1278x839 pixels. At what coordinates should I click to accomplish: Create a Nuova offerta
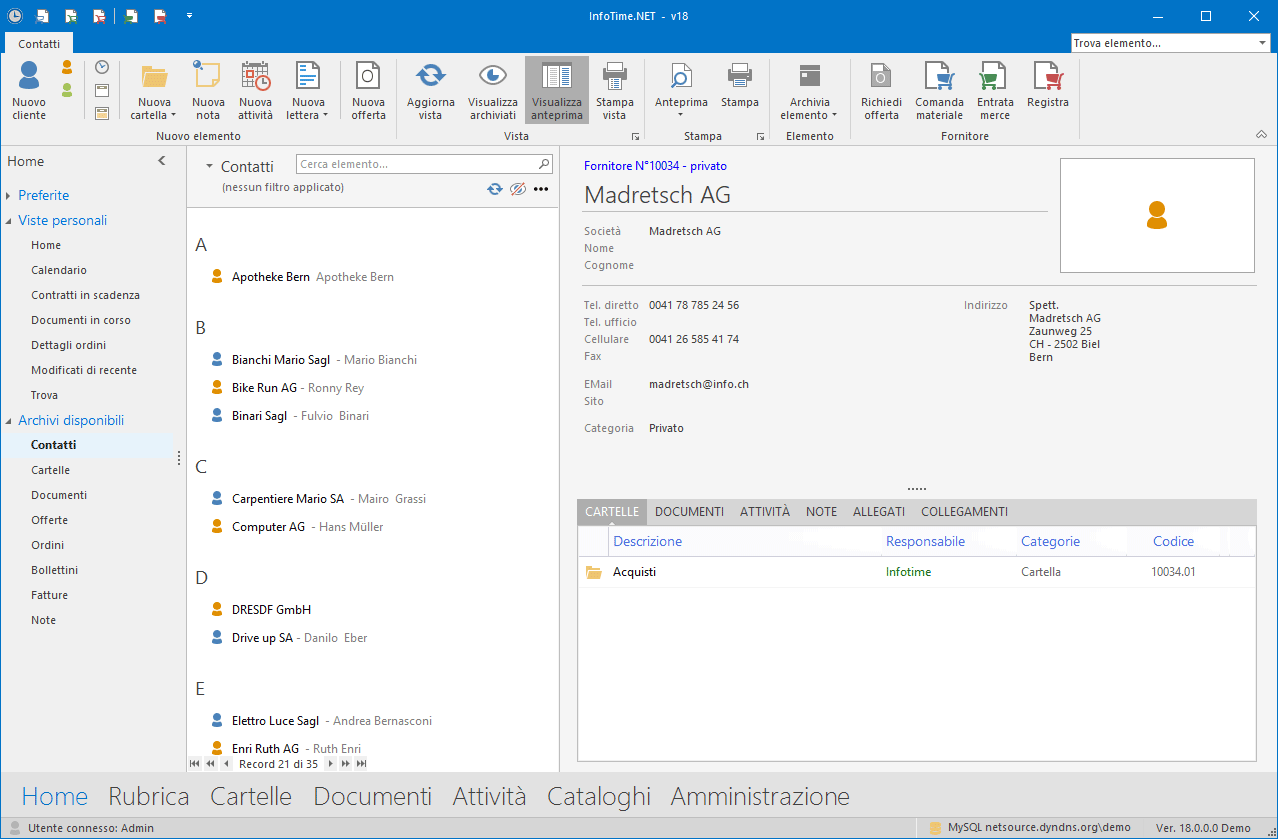(x=368, y=90)
